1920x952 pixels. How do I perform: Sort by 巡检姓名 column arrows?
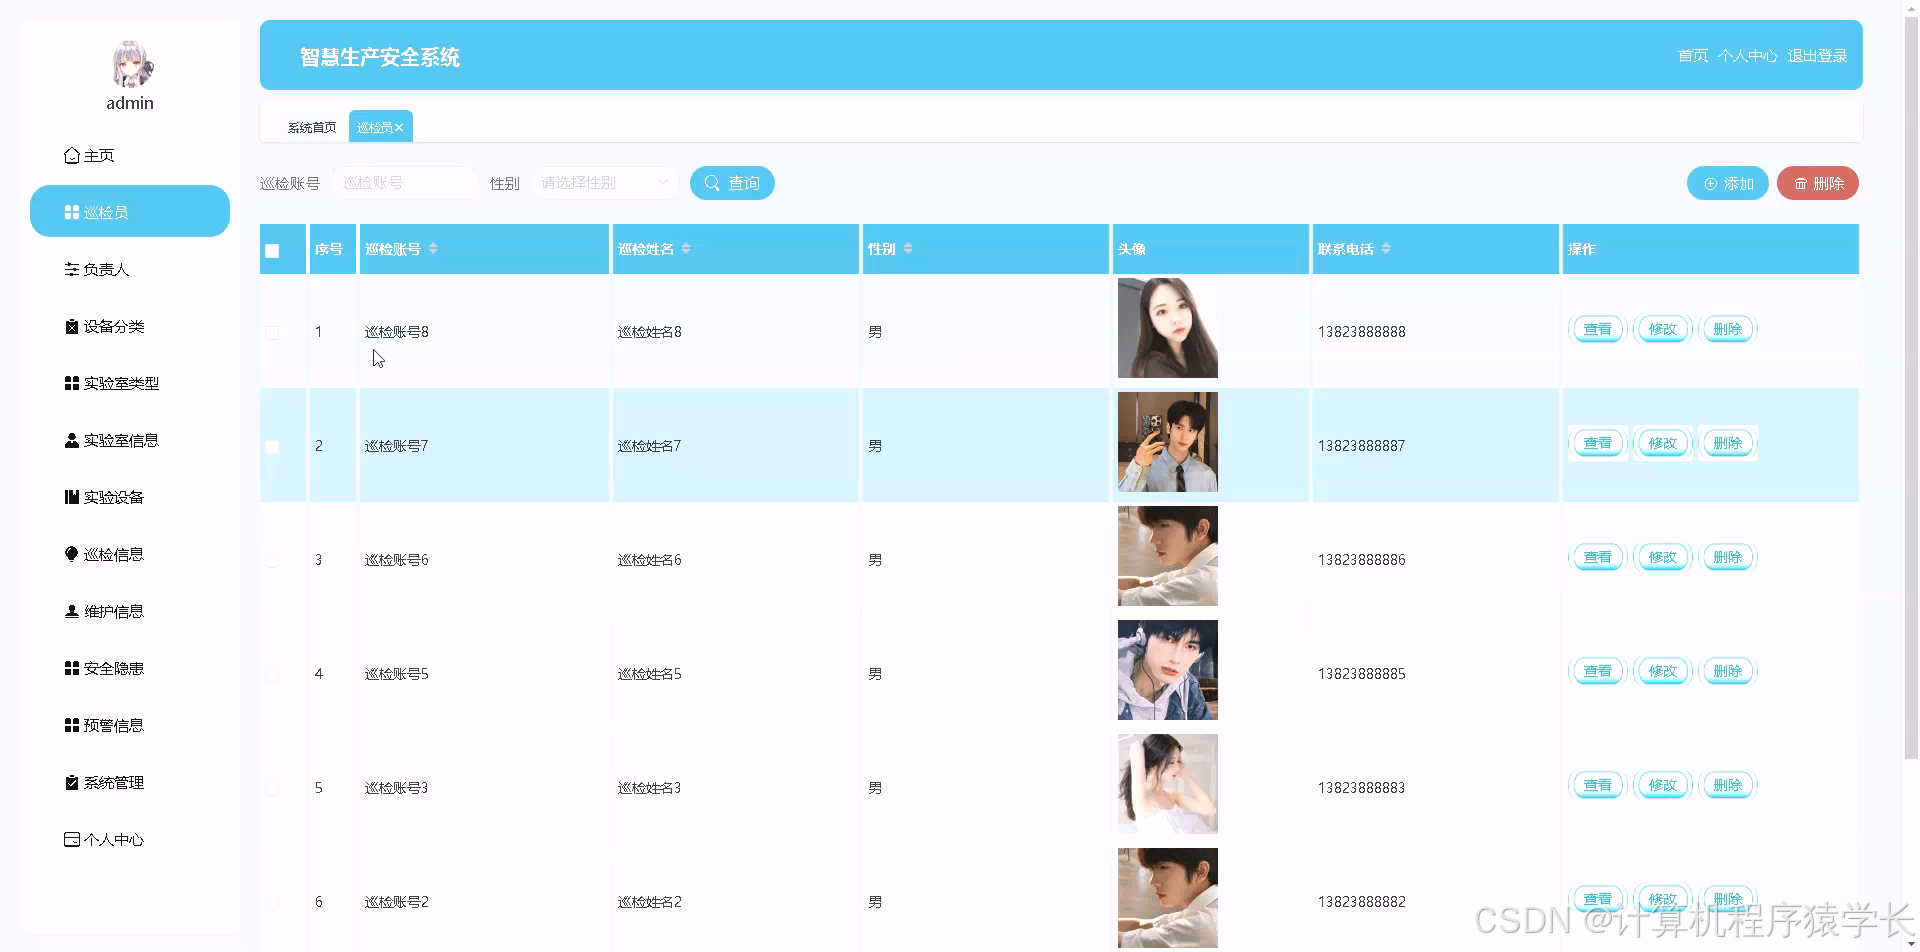pyautogui.click(x=686, y=248)
